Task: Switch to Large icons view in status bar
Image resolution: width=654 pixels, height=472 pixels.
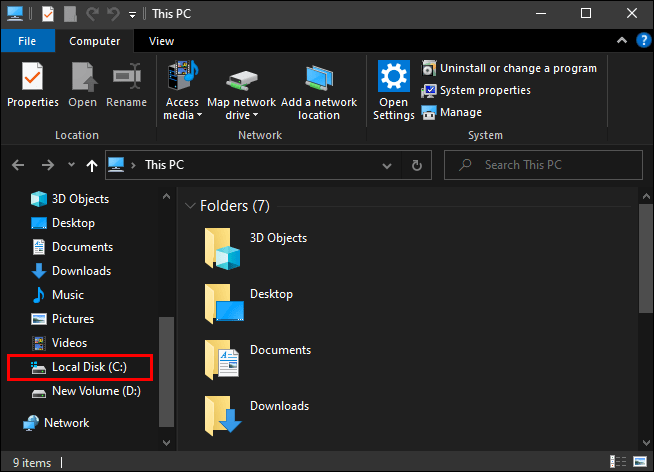Action: pos(640,462)
